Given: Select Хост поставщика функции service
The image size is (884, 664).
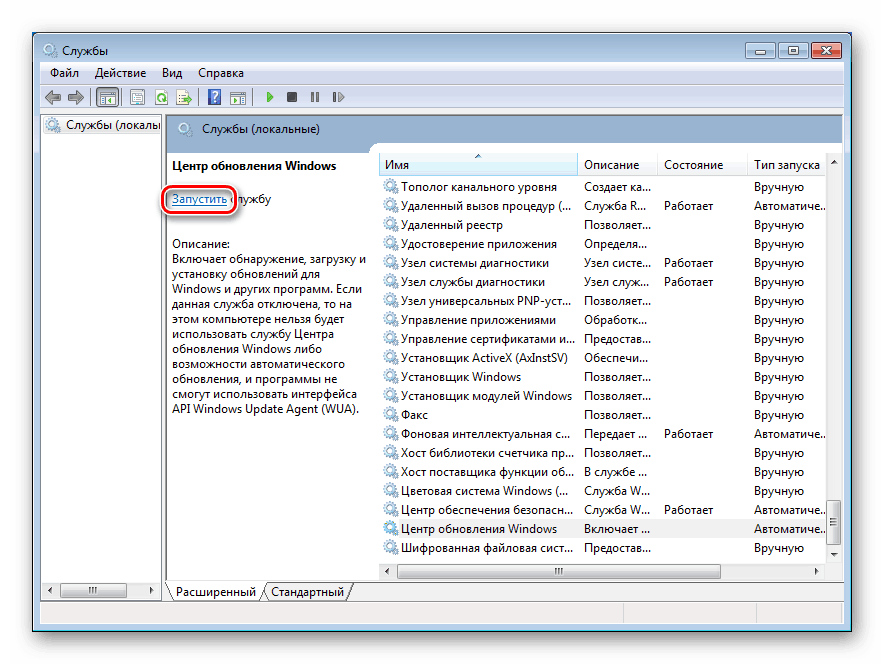Looking at the screenshot, I should (487, 471).
